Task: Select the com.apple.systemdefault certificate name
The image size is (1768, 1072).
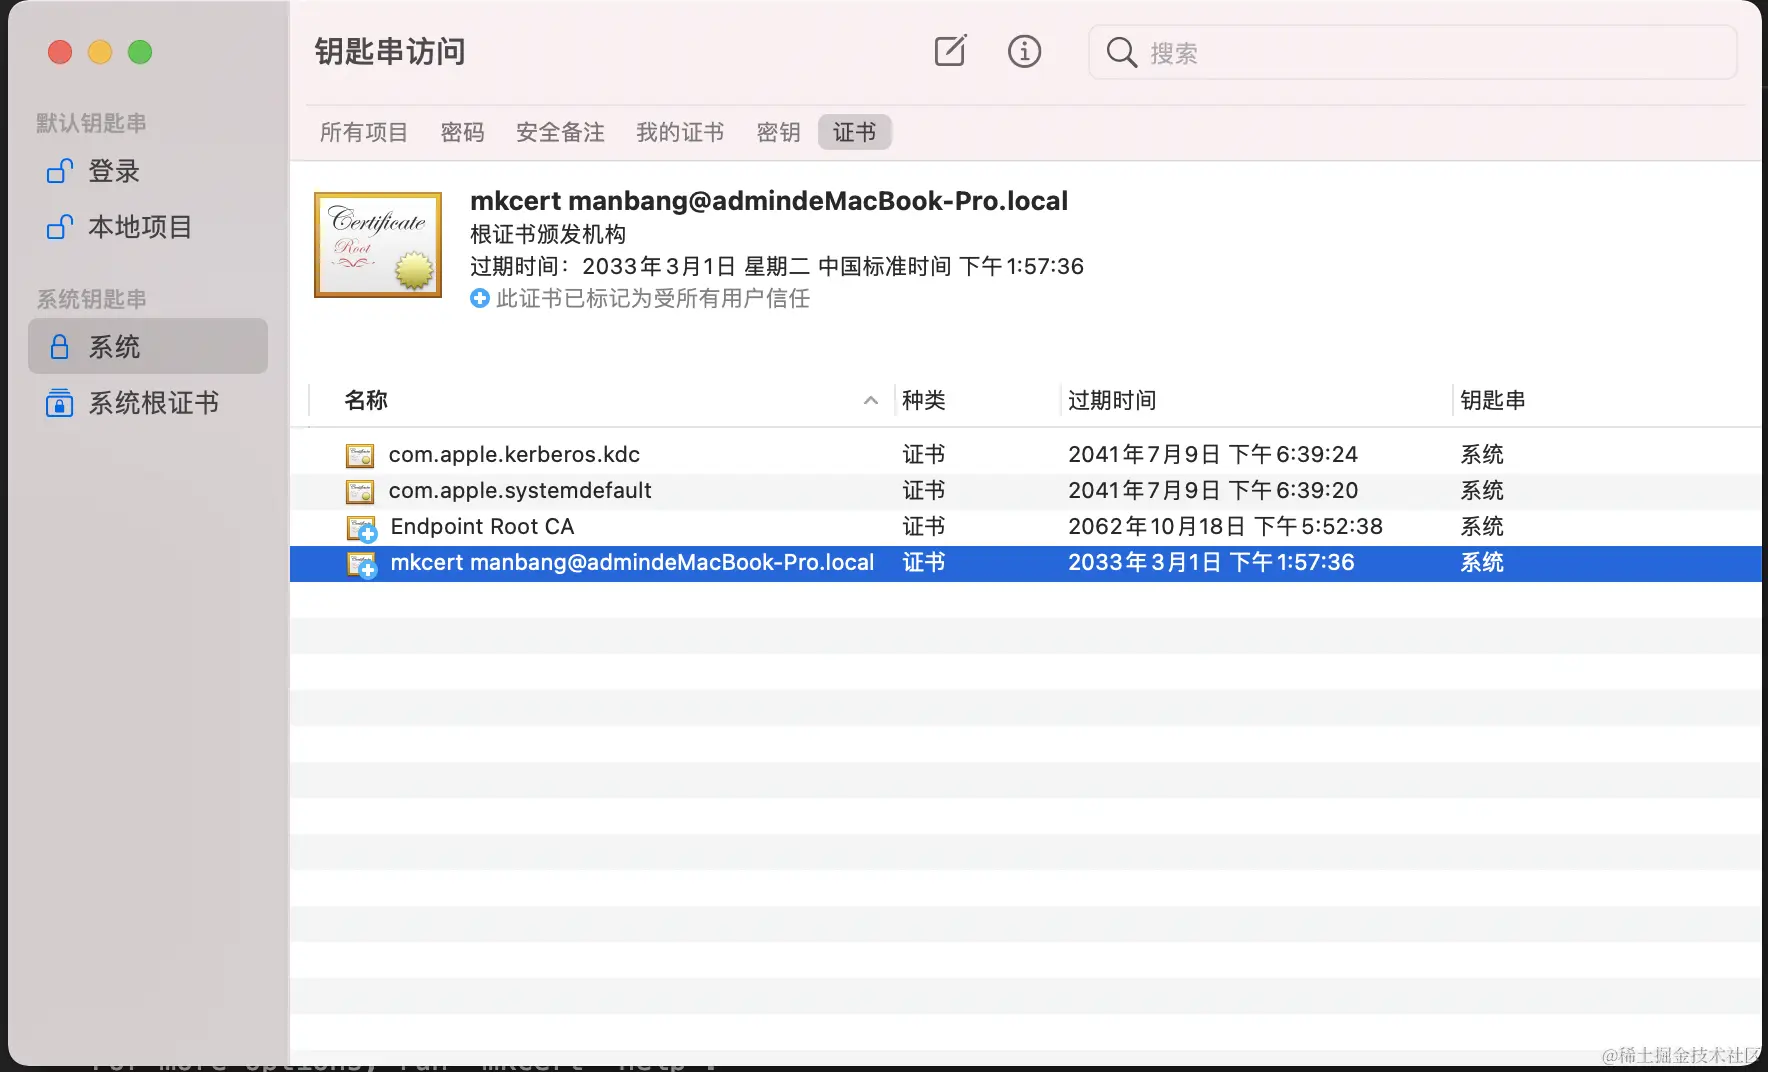Action: (x=520, y=490)
